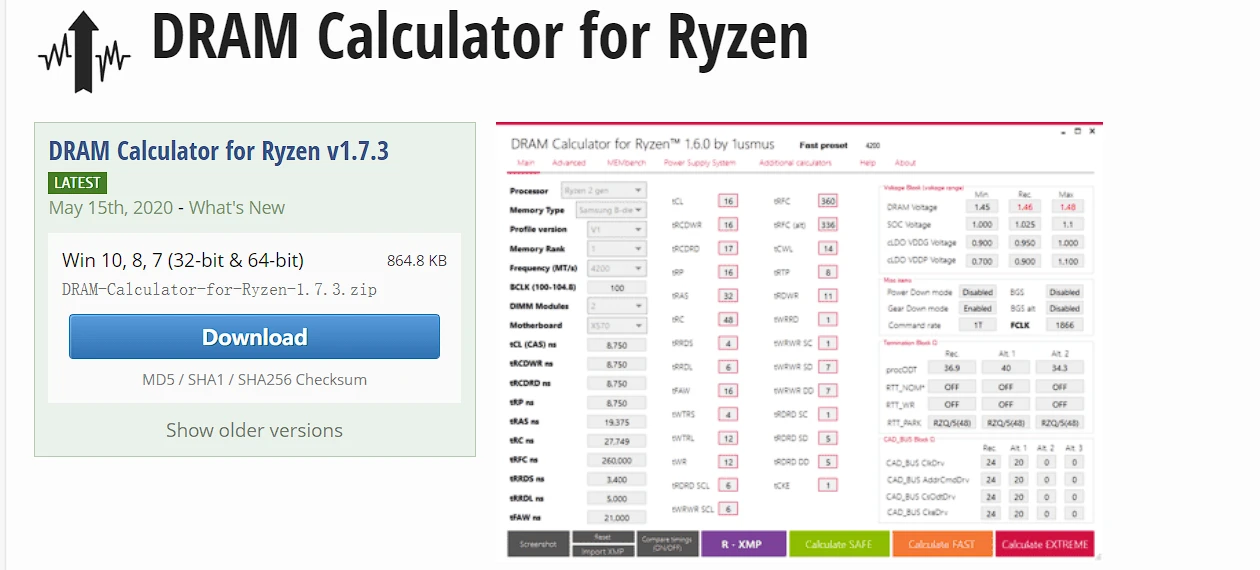Image resolution: width=1260 pixels, height=570 pixels.
Task: Click Win 10, 8, 7 (32-bit & 64-bit) text
Action: [x=182, y=260]
